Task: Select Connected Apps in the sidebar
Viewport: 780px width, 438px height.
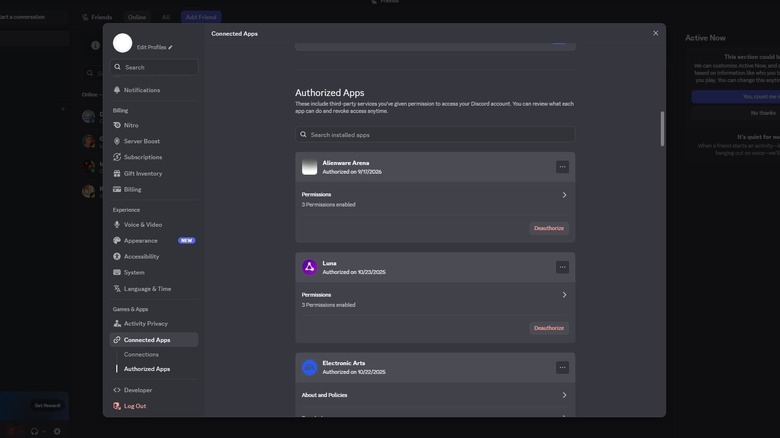Action: point(154,340)
